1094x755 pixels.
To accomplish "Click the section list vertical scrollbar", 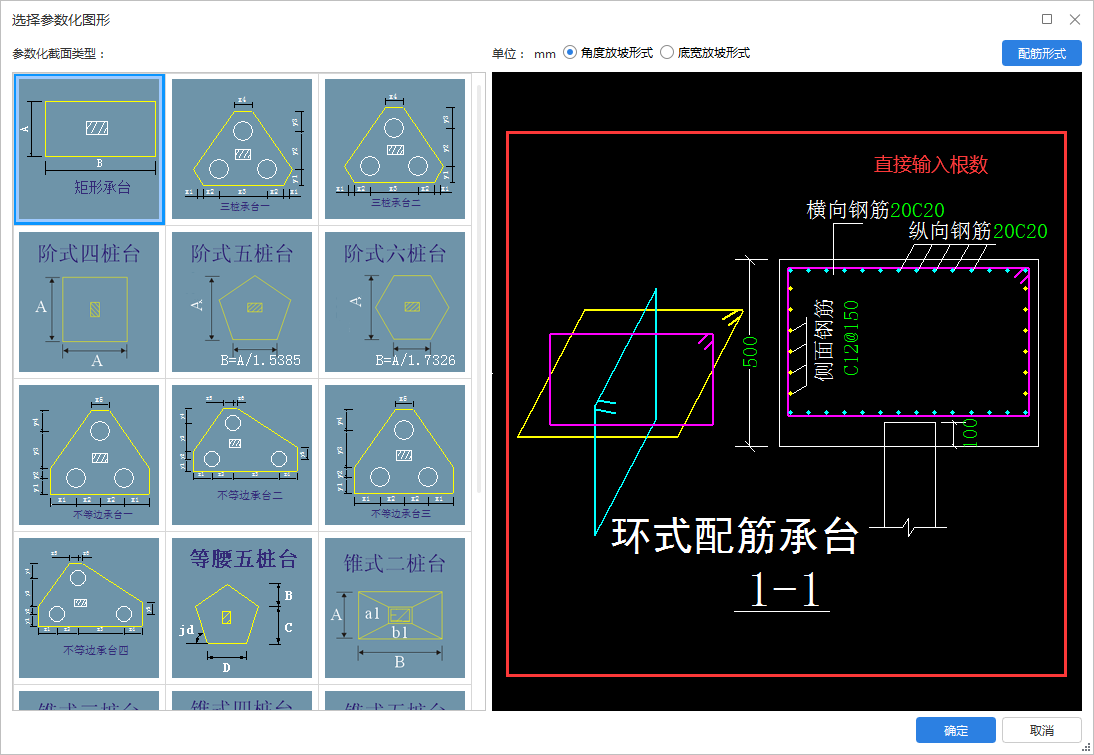I will (479, 290).
